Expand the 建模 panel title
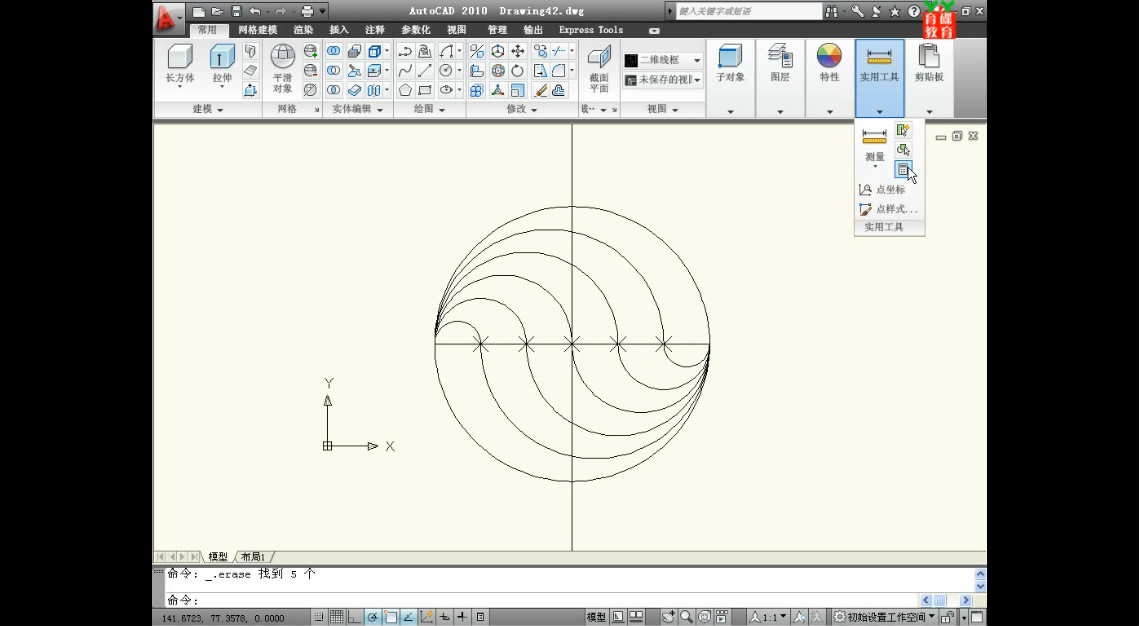1139x626 pixels. 208,109
